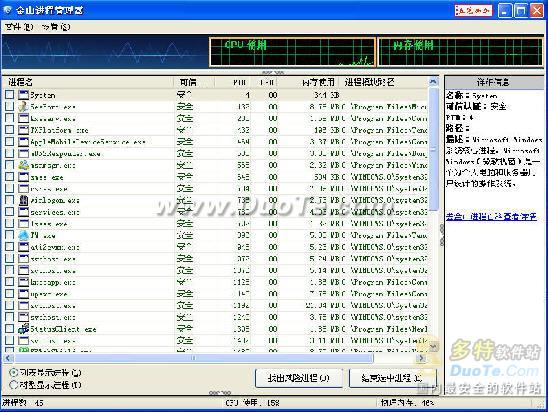Open the blue details hyperlink
The width and height of the screenshot is (548, 412).
pos(491,217)
